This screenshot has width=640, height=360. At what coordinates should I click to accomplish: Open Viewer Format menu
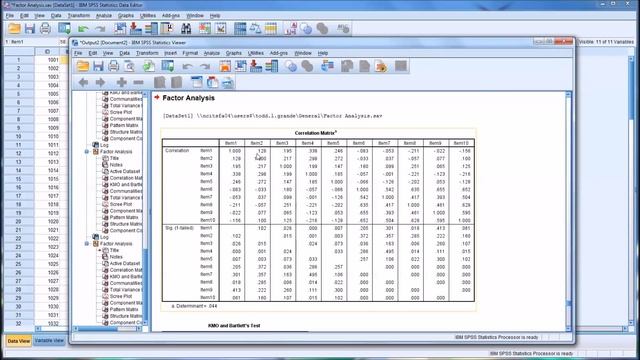coord(190,53)
